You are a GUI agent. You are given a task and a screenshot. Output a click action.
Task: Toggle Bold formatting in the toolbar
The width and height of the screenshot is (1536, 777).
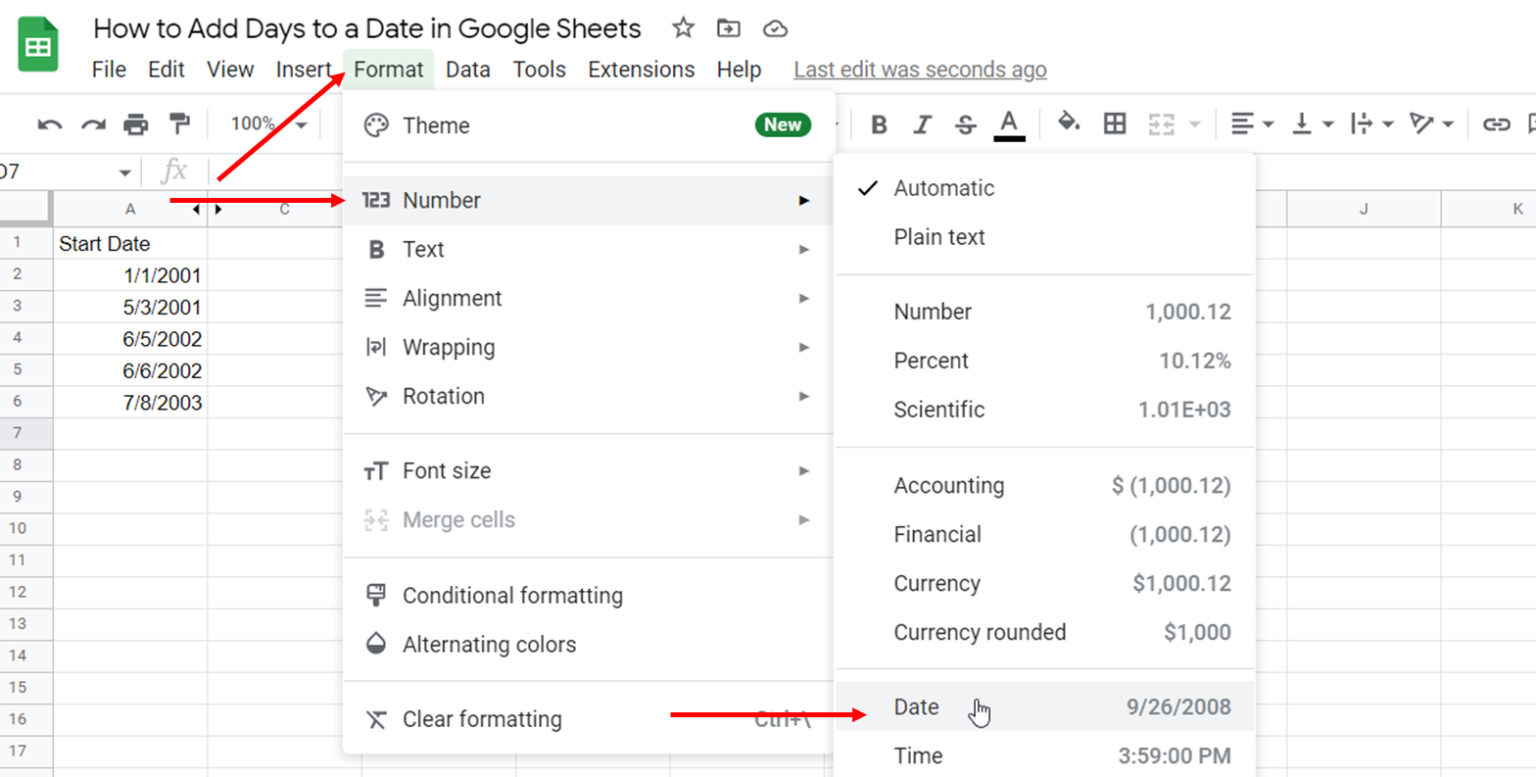click(x=879, y=125)
